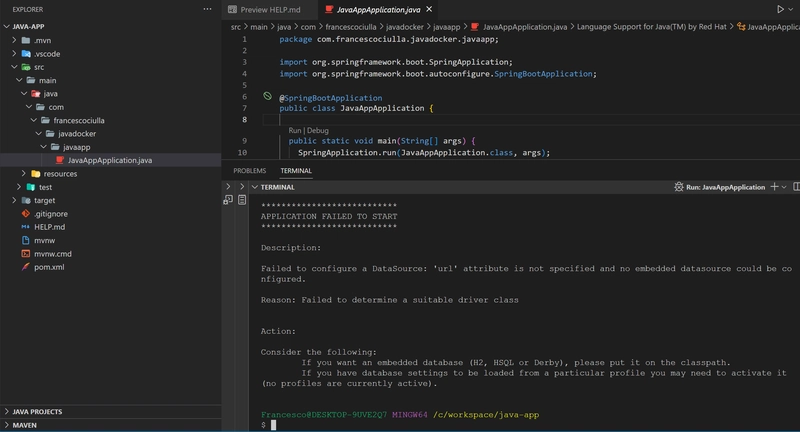This screenshot has width=800, height=432.
Task: Switch to the Preview HELP.md tab
Action: (269, 9)
